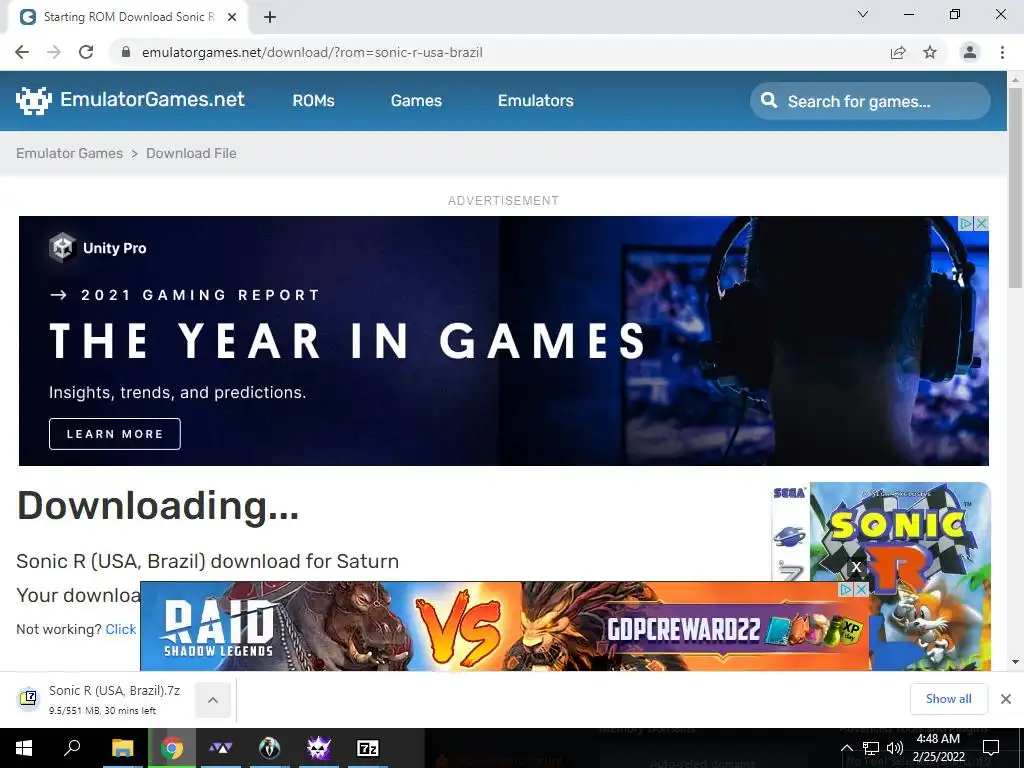
Task: Dismiss the overlay ad with X
Action: [856, 568]
